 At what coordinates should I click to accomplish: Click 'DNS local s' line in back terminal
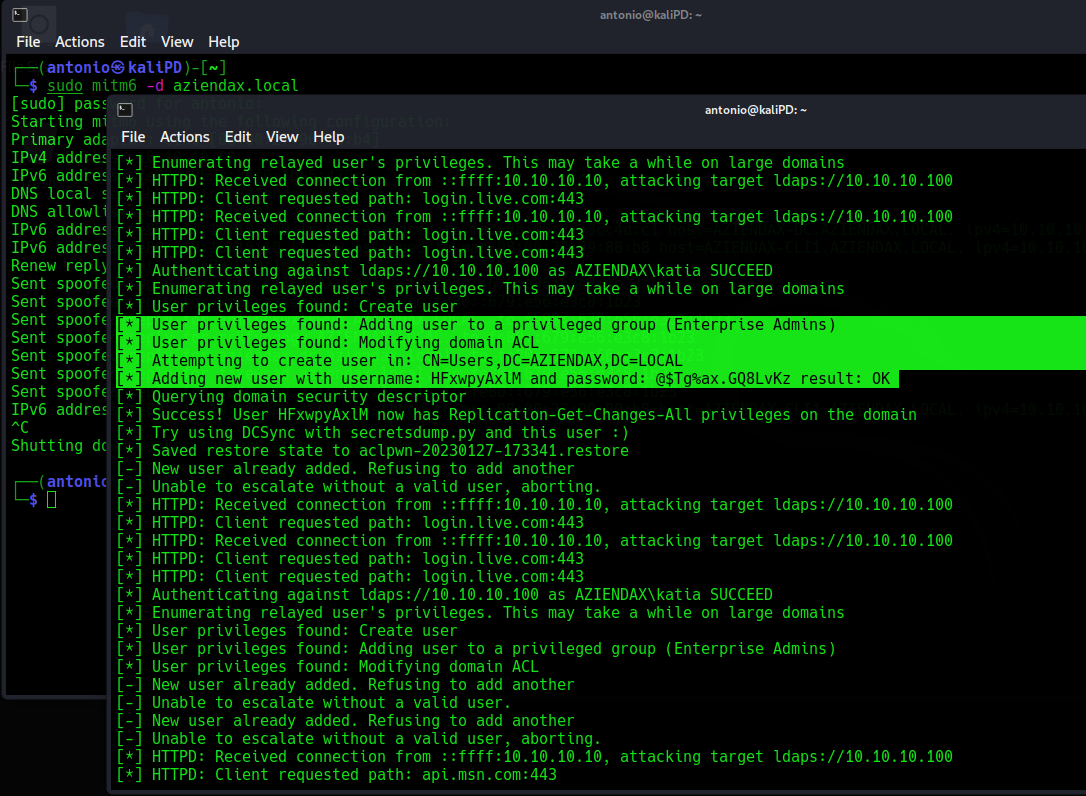pos(59,194)
